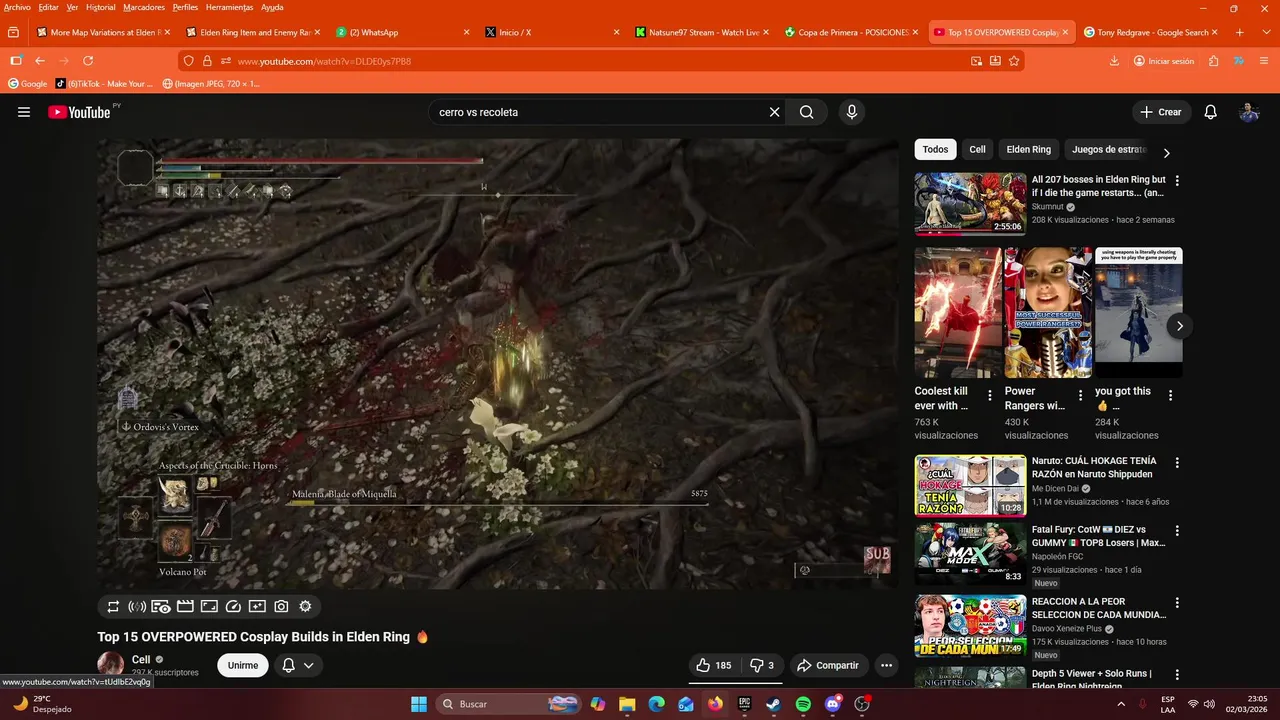Toggle the SUB channel watermark on the video
Image resolution: width=1280 pixels, height=720 pixels.
click(877, 560)
